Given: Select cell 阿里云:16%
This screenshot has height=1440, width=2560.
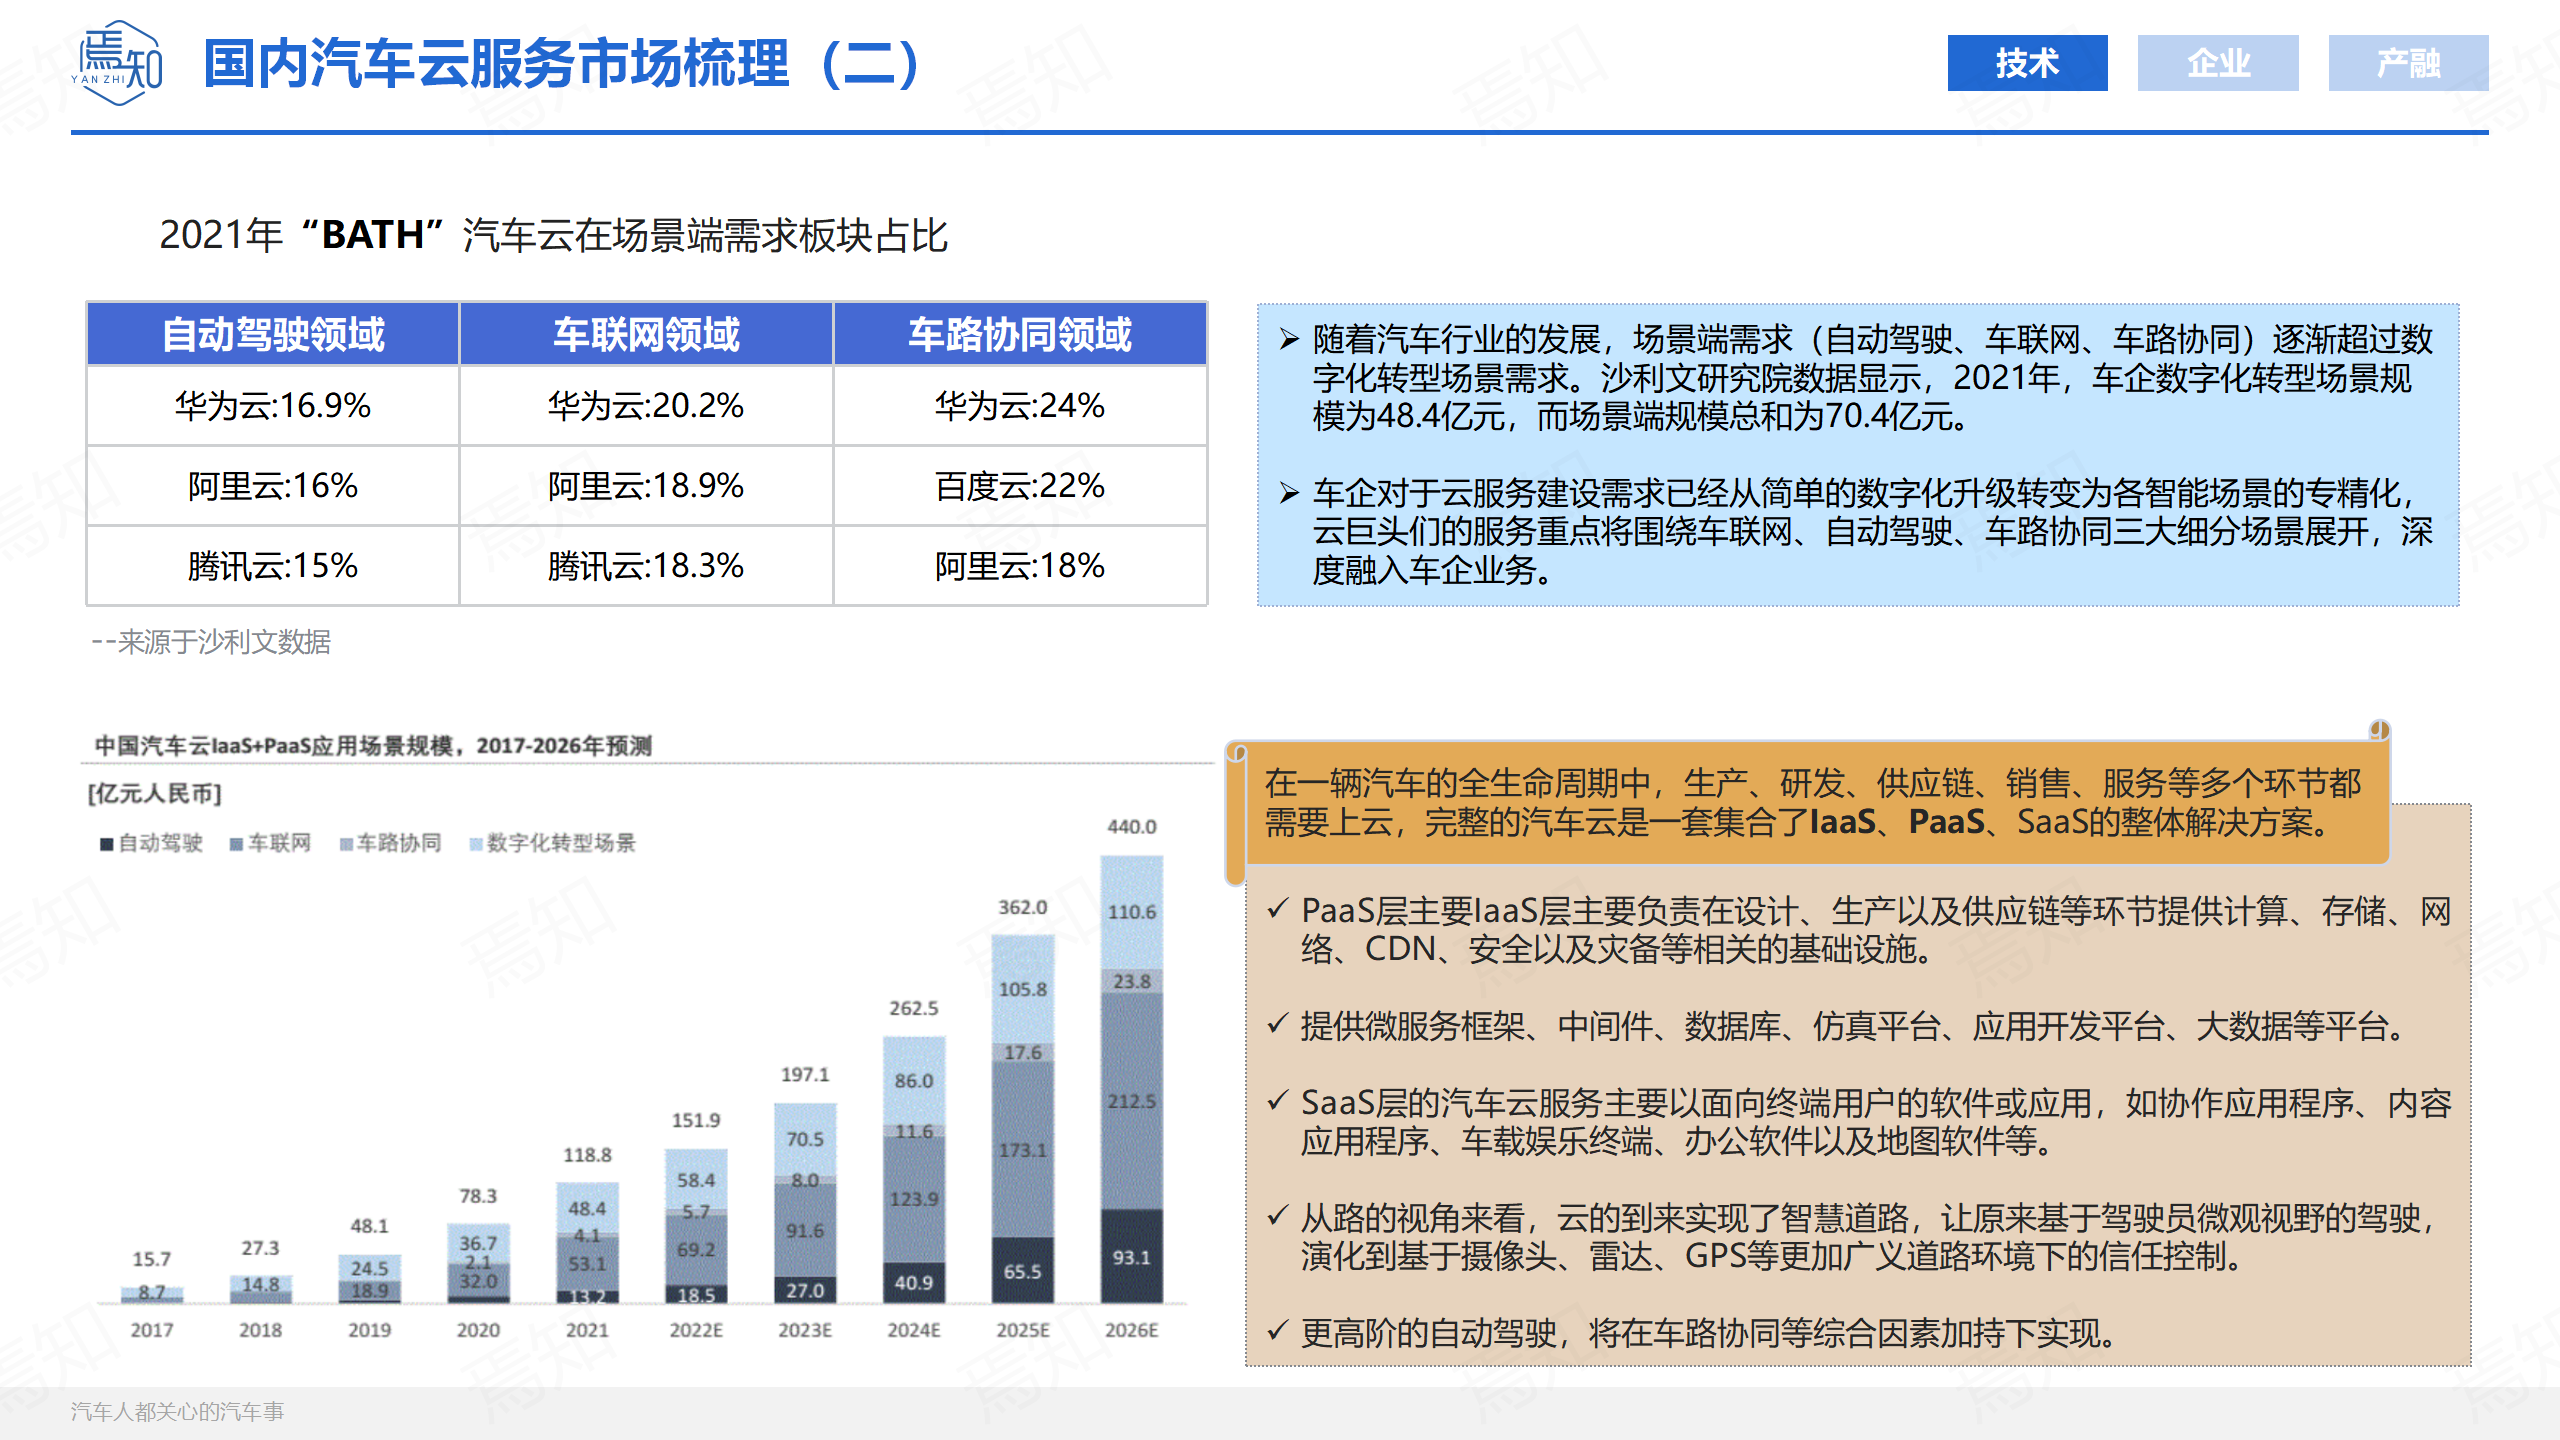Looking at the screenshot, I should [x=273, y=486].
